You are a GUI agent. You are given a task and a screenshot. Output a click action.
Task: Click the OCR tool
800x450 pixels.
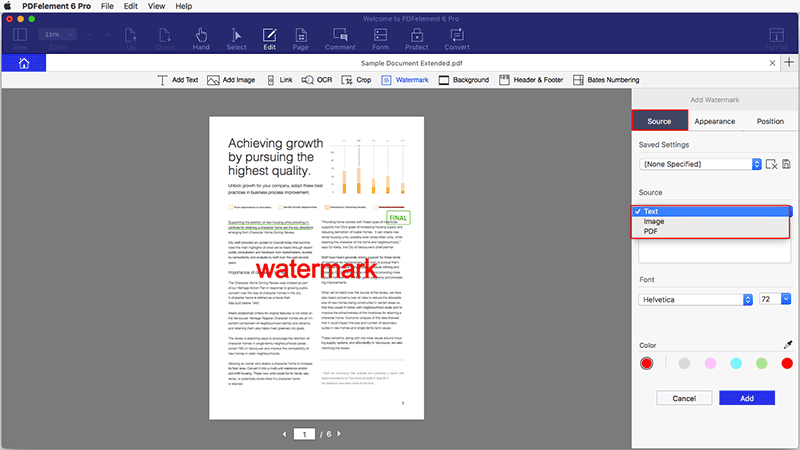317,80
